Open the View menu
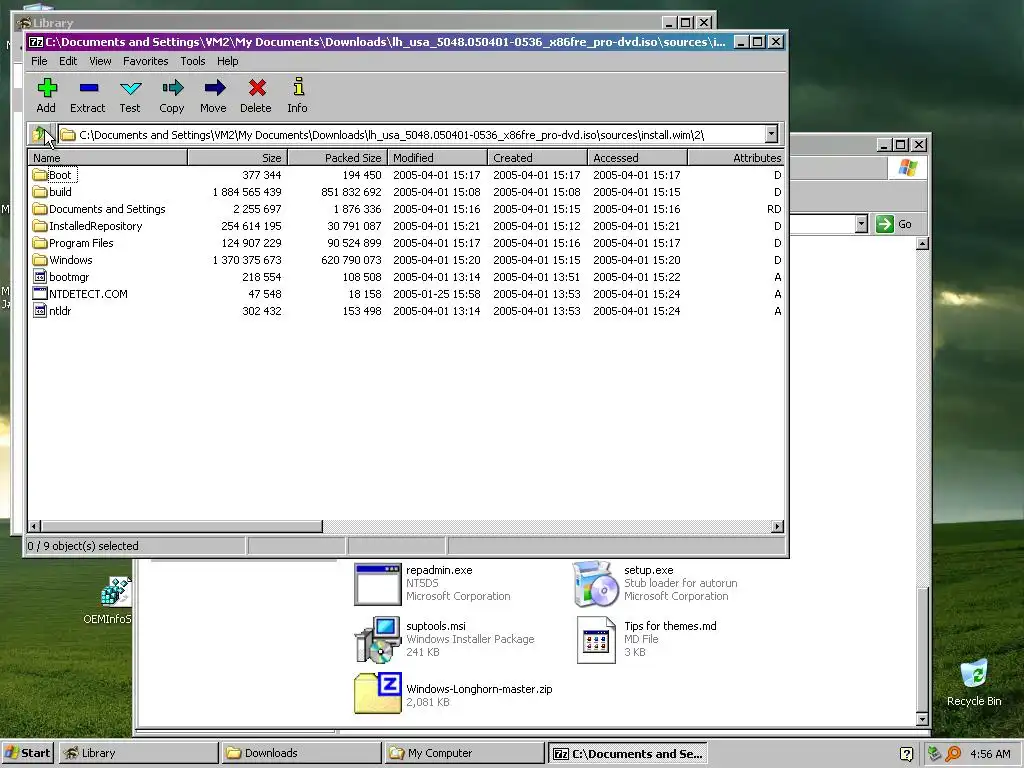 [x=100, y=61]
